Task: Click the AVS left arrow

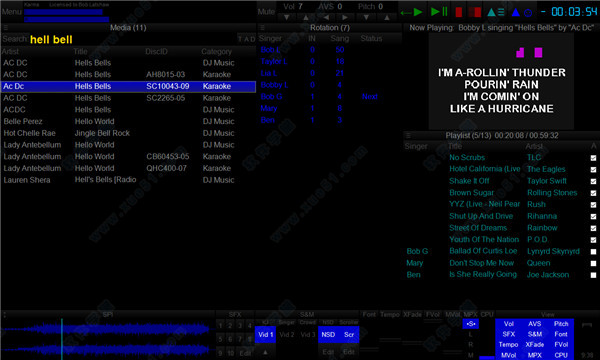Action: 326,17
